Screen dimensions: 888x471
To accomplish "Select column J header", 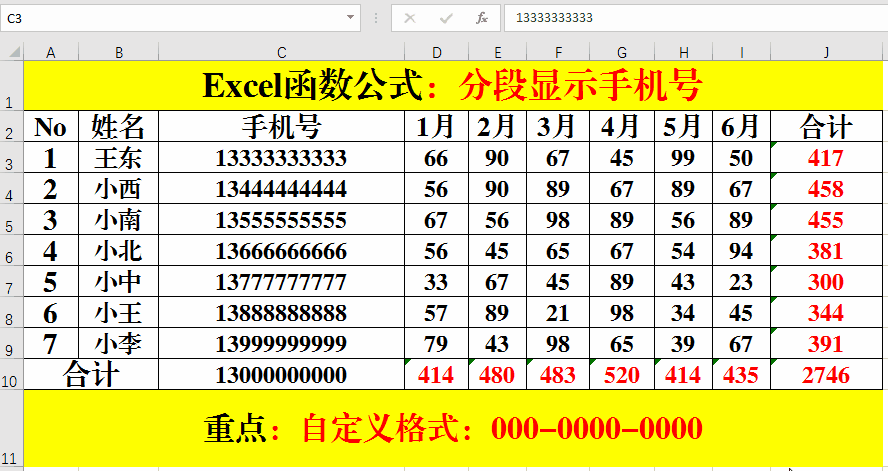I will [x=827, y=53].
